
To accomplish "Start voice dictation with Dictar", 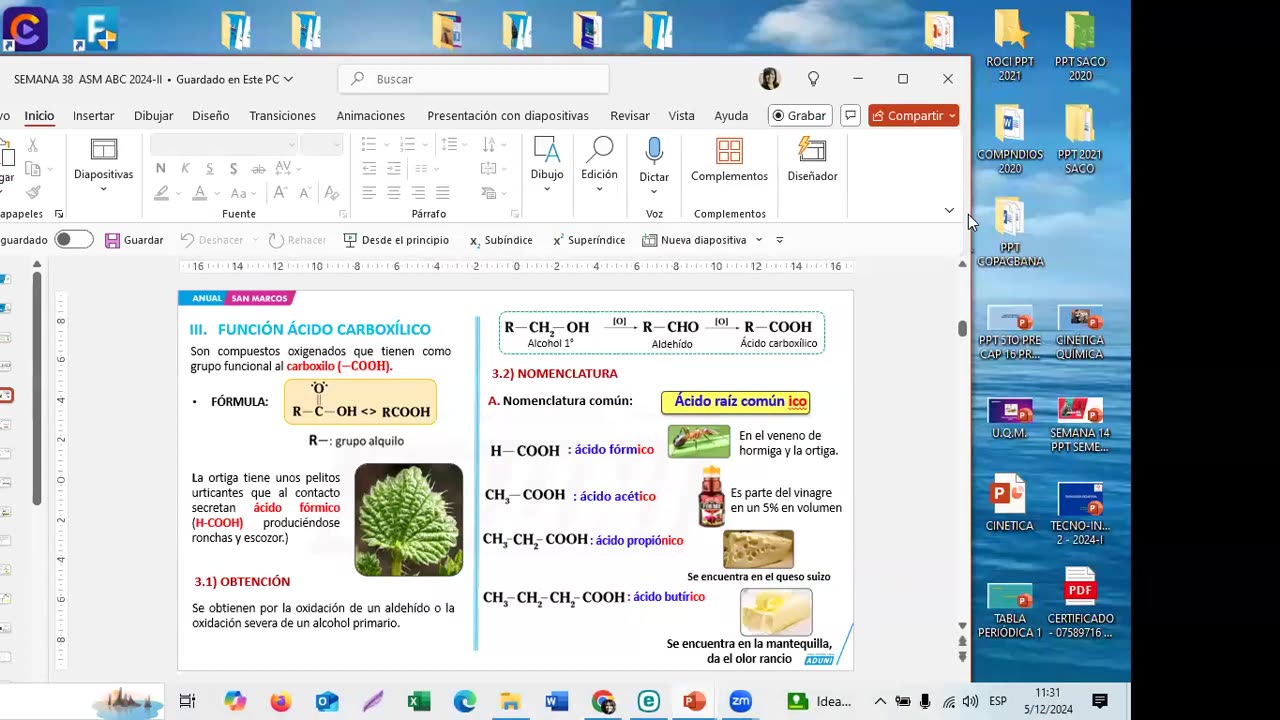I will [x=654, y=166].
